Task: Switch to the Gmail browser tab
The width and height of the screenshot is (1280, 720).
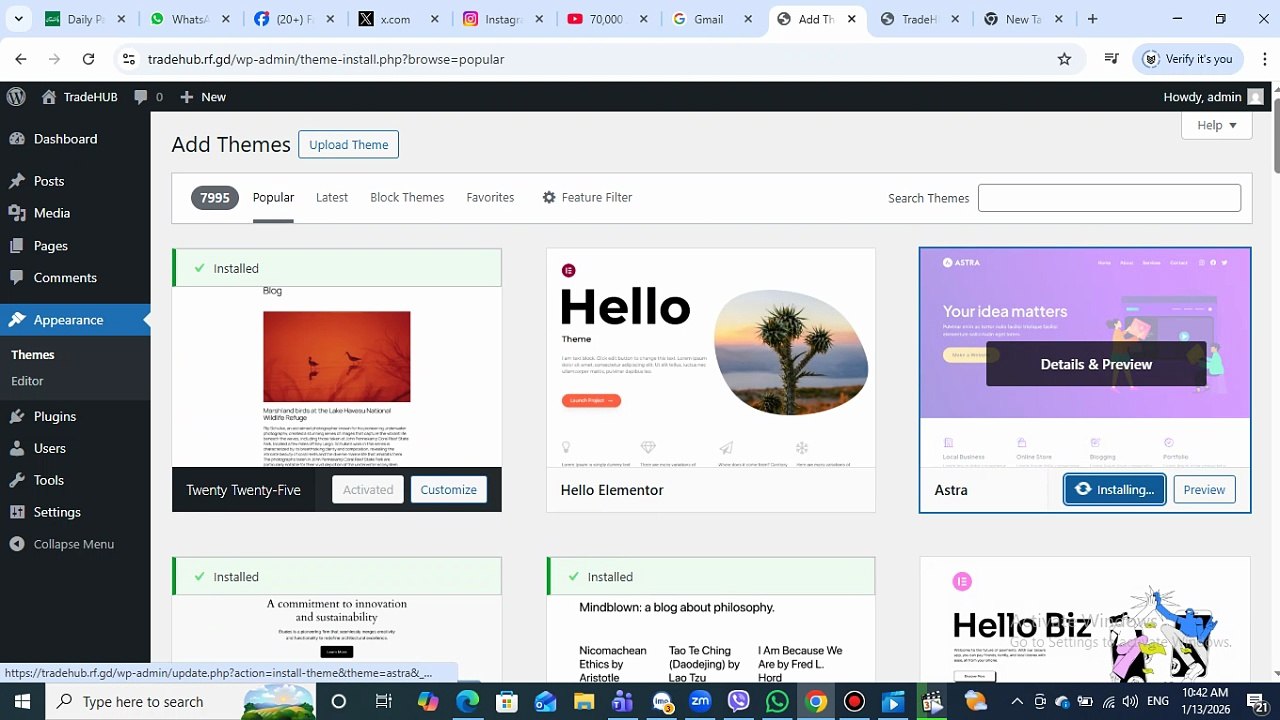Action: [x=708, y=19]
